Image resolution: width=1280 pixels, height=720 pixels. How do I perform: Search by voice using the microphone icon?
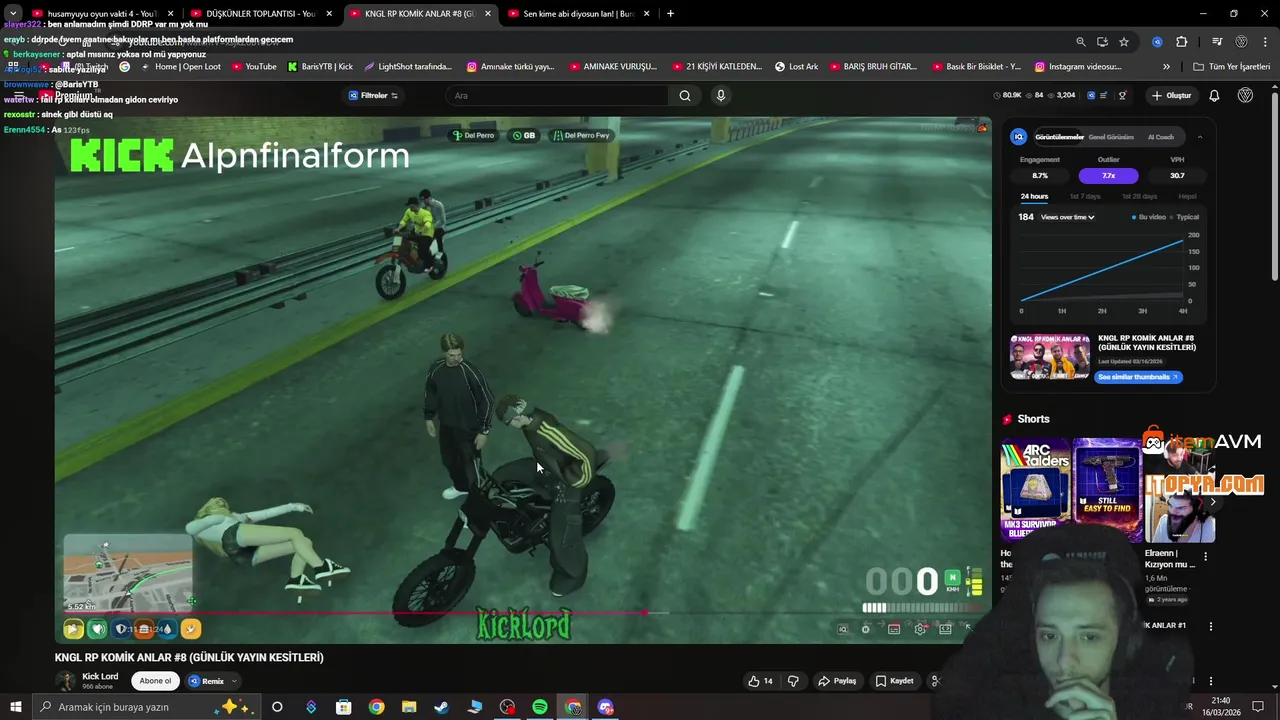coord(720,95)
